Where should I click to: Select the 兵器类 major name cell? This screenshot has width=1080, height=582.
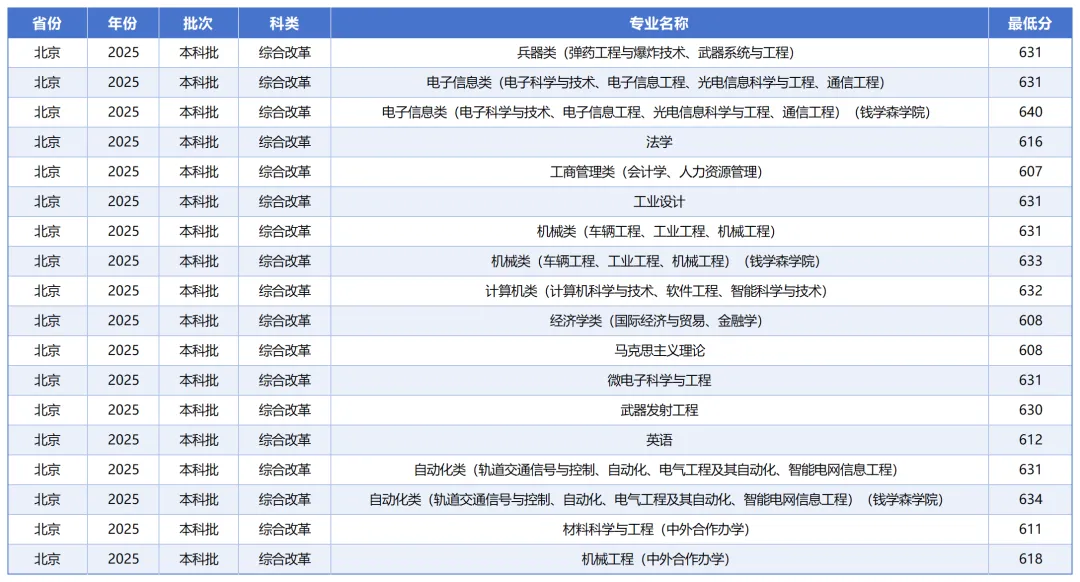click(x=659, y=53)
